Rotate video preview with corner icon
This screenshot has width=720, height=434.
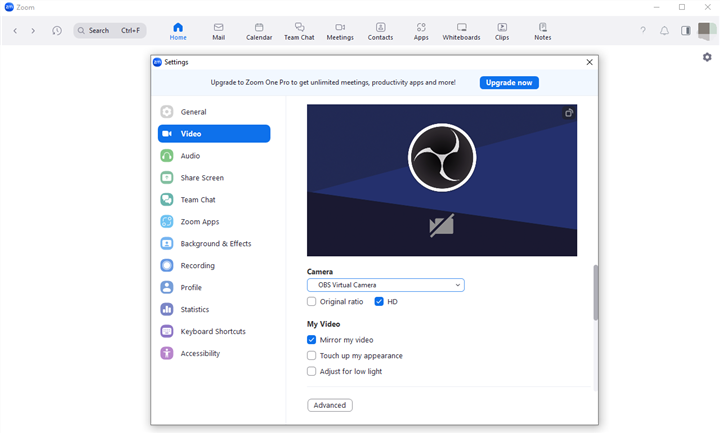[x=569, y=113]
